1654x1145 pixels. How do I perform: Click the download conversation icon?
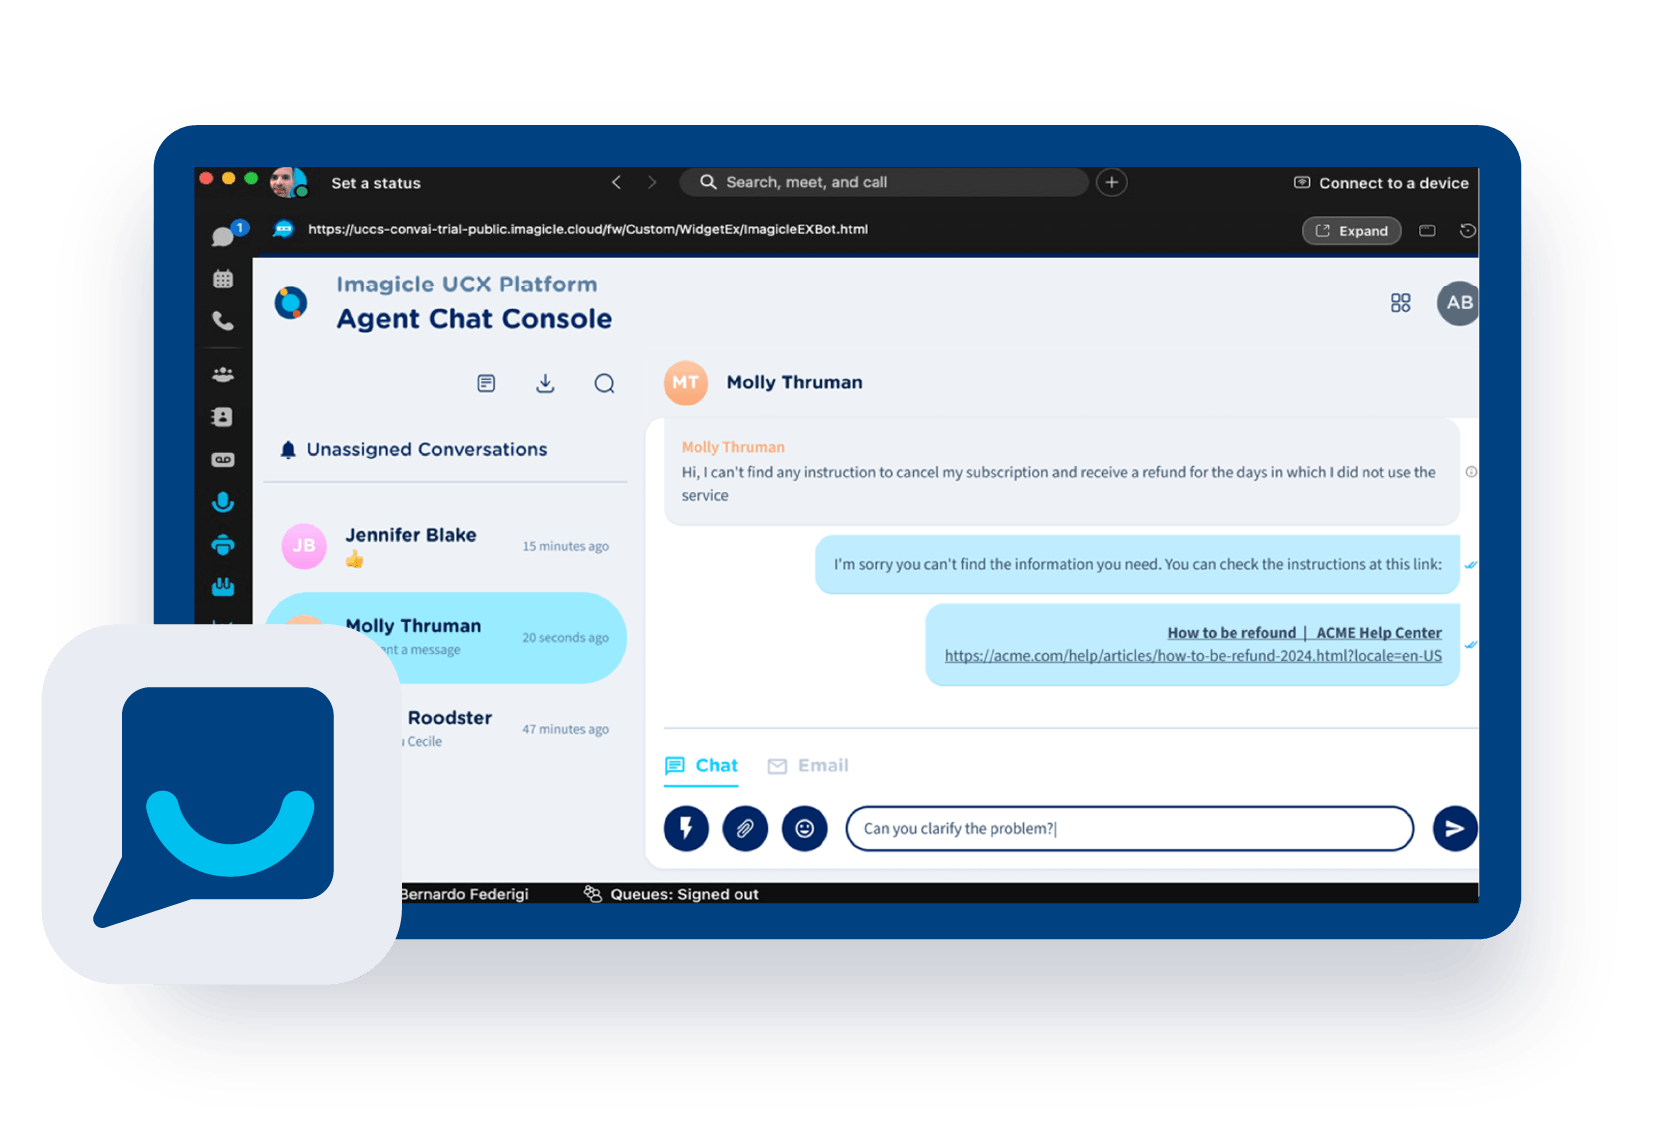tap(545, 383)
